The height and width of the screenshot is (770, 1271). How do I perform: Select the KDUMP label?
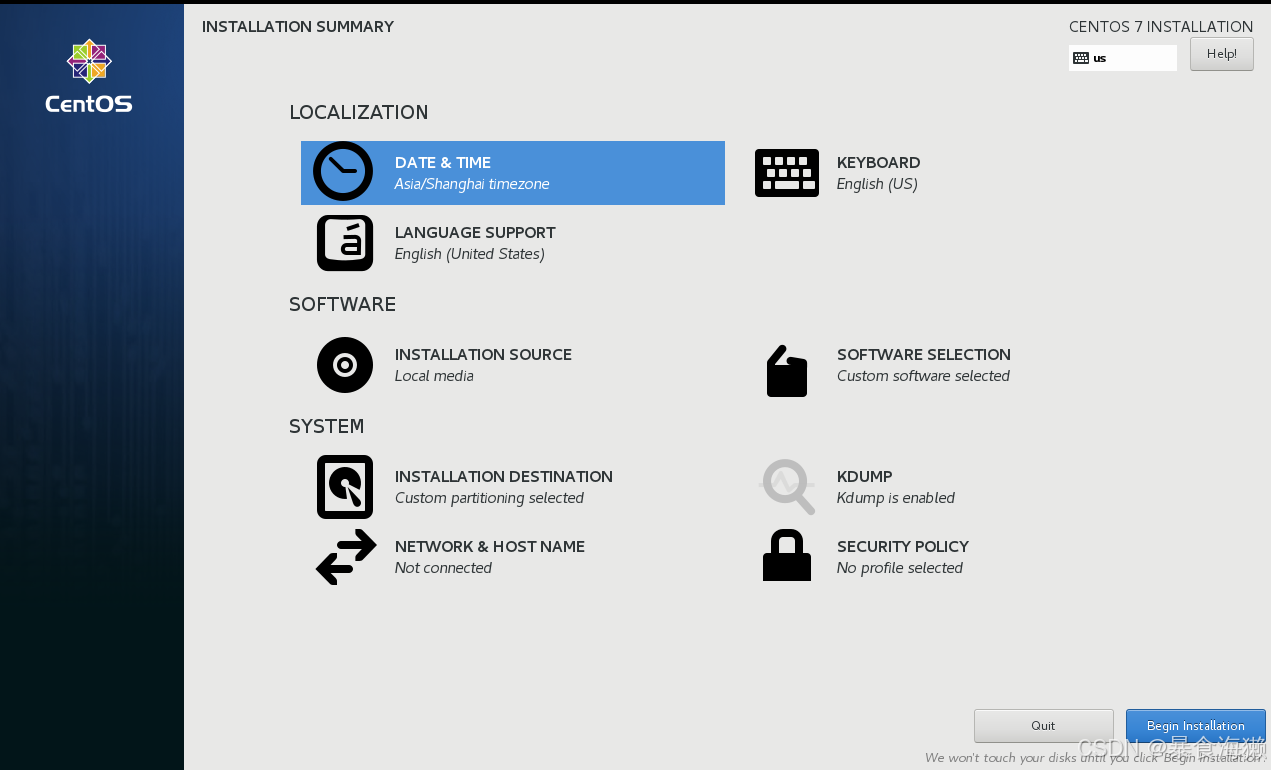click(865, 476)
